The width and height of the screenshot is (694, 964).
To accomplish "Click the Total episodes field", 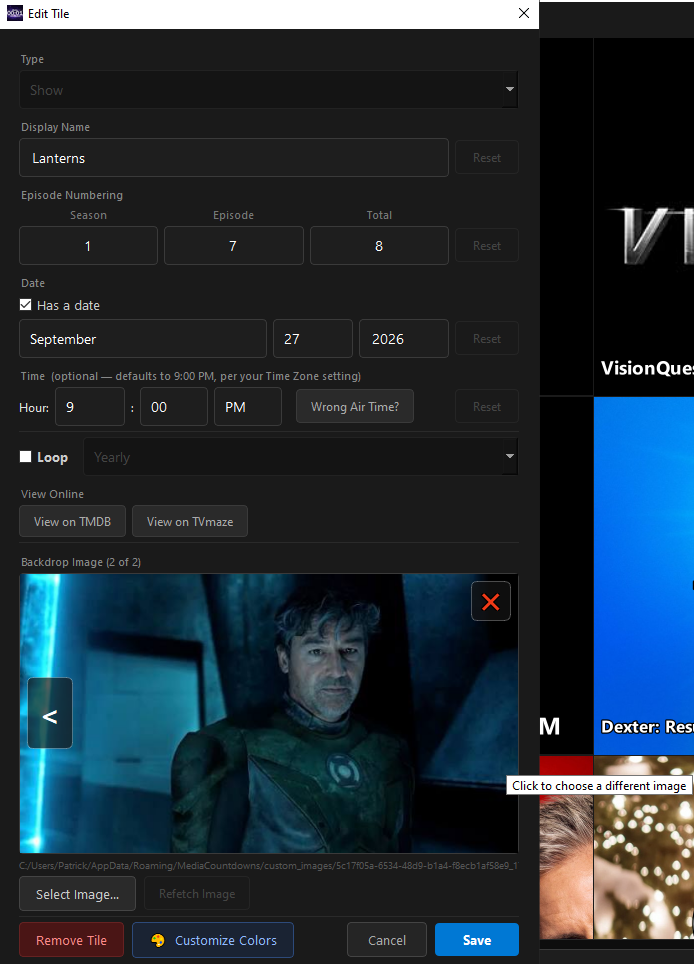I will [379, 246].
